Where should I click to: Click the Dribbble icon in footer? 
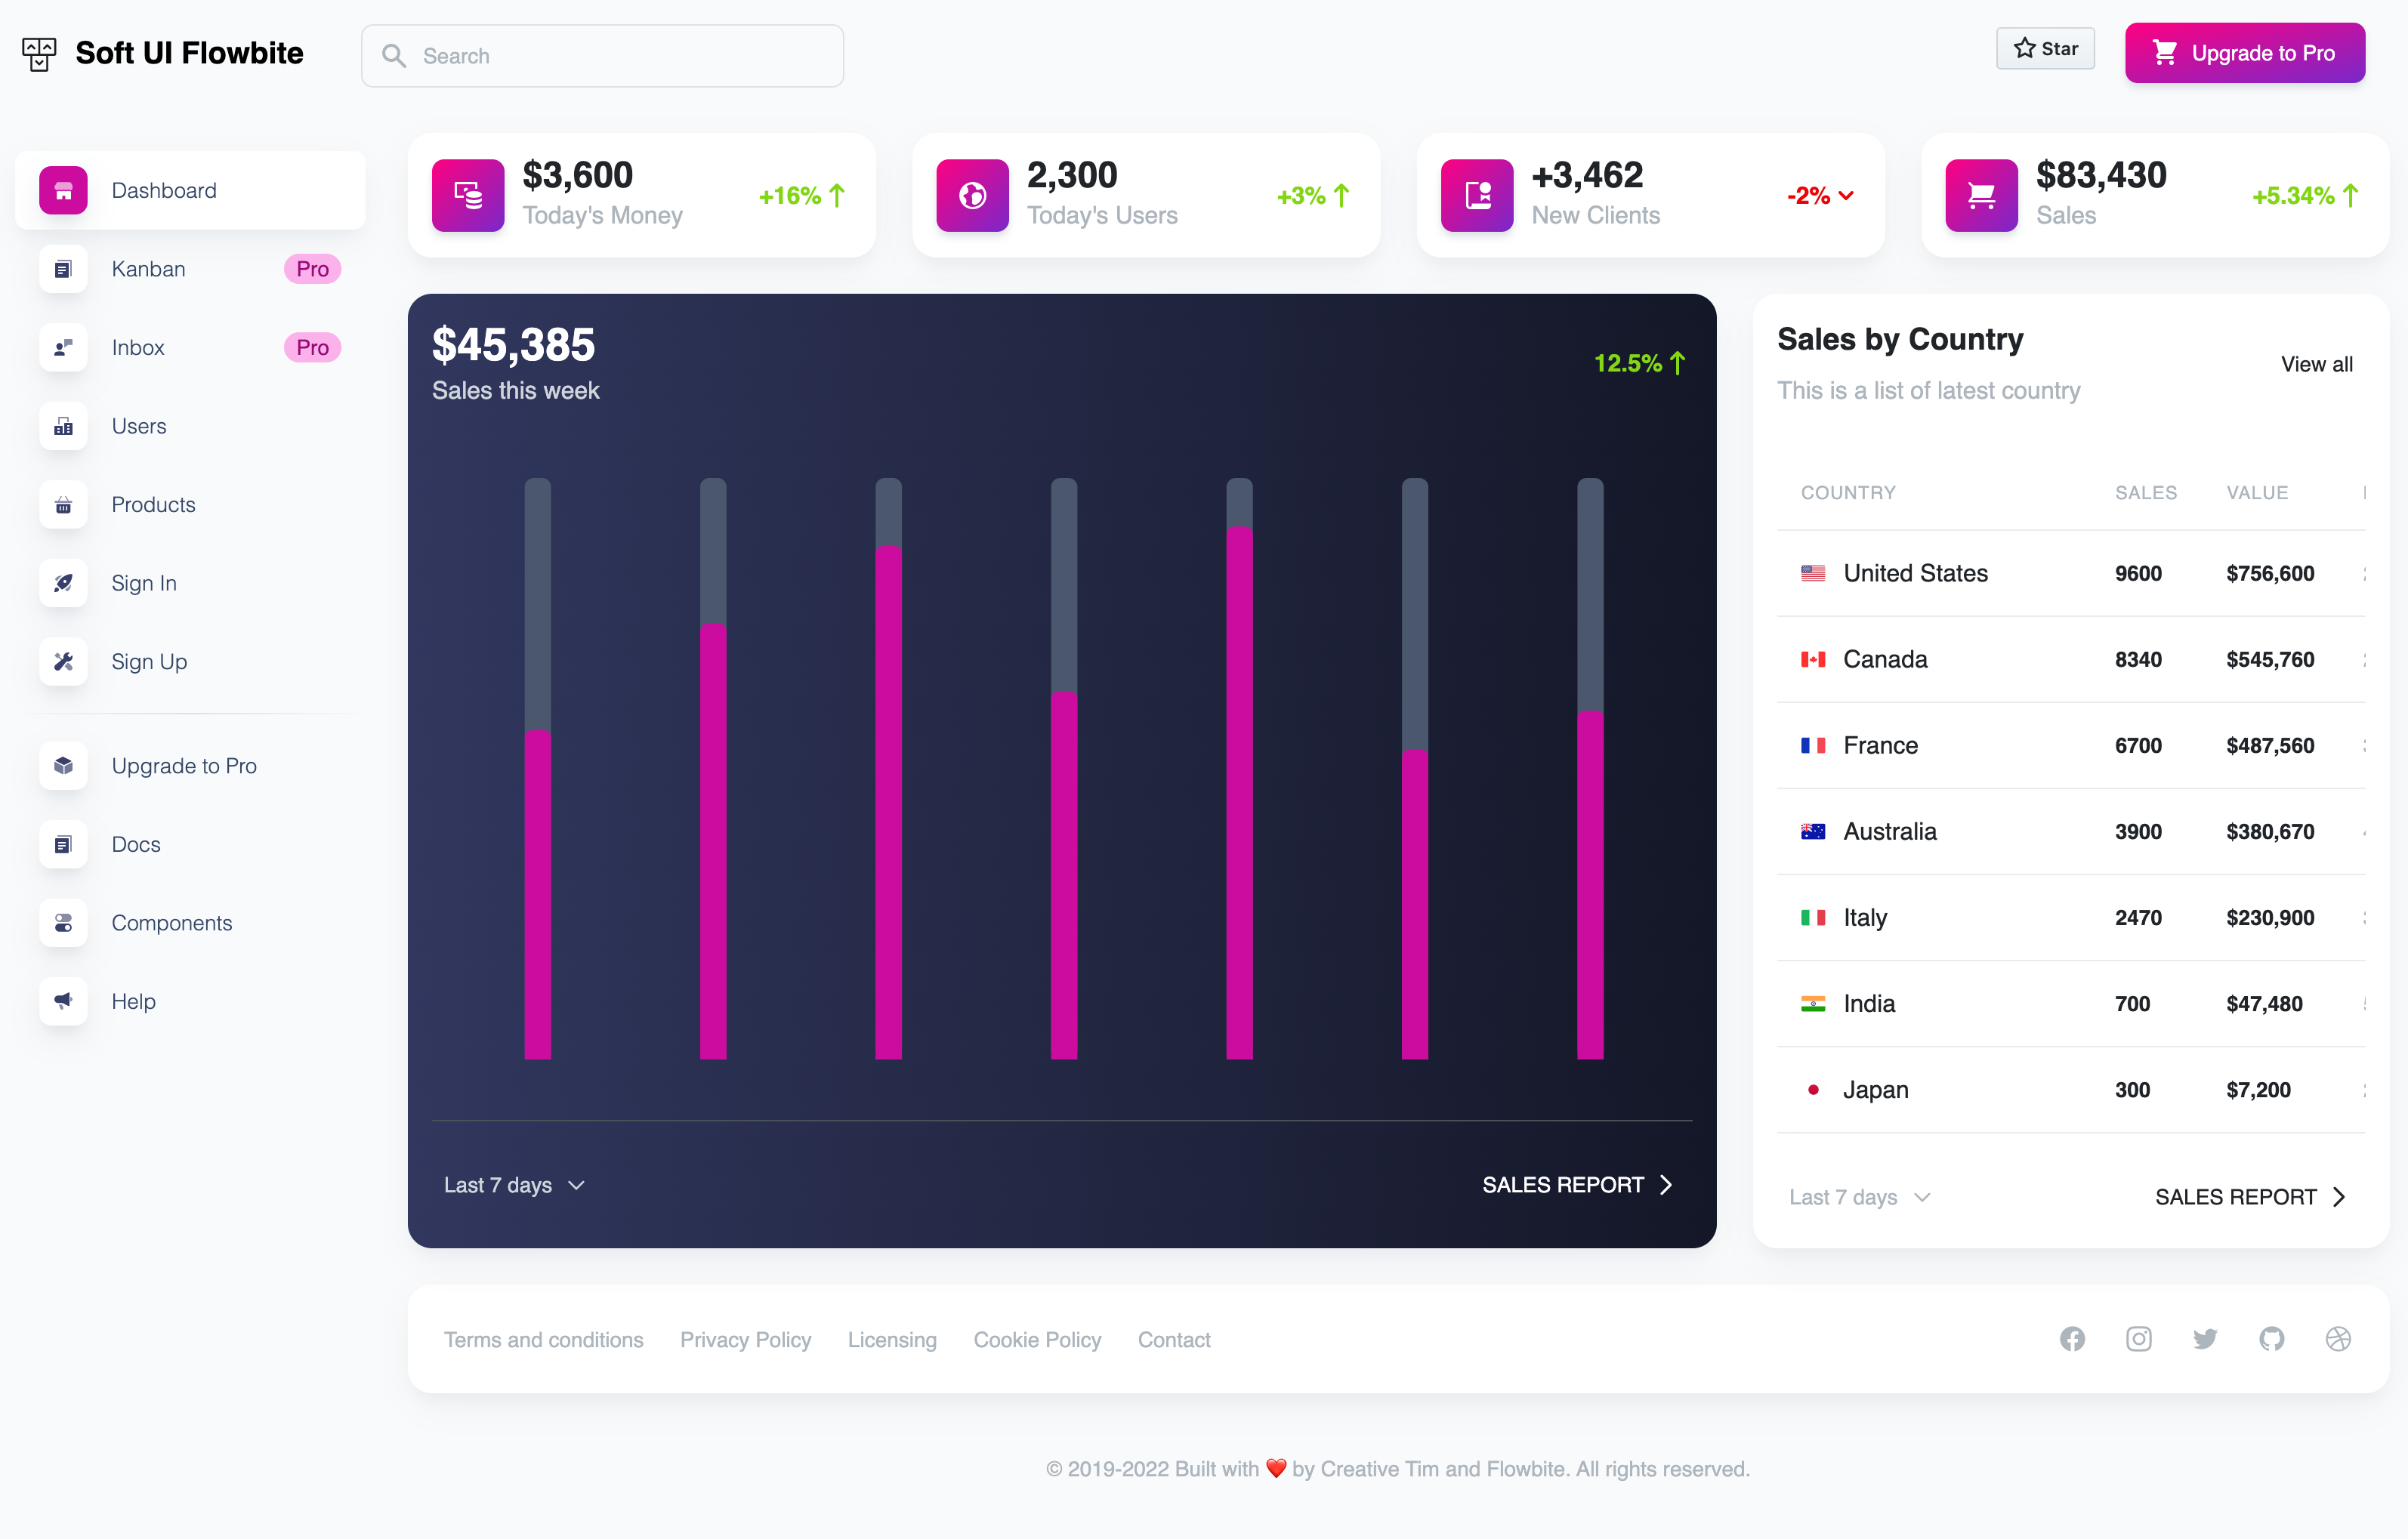tap(2338, 1339)
